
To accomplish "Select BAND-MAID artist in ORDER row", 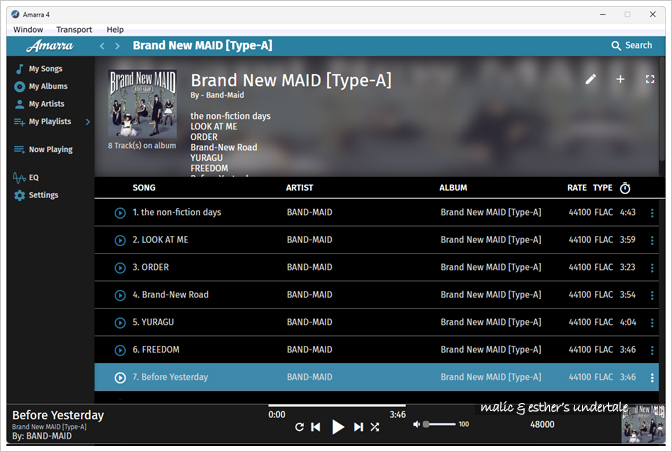I will (309, 267).
